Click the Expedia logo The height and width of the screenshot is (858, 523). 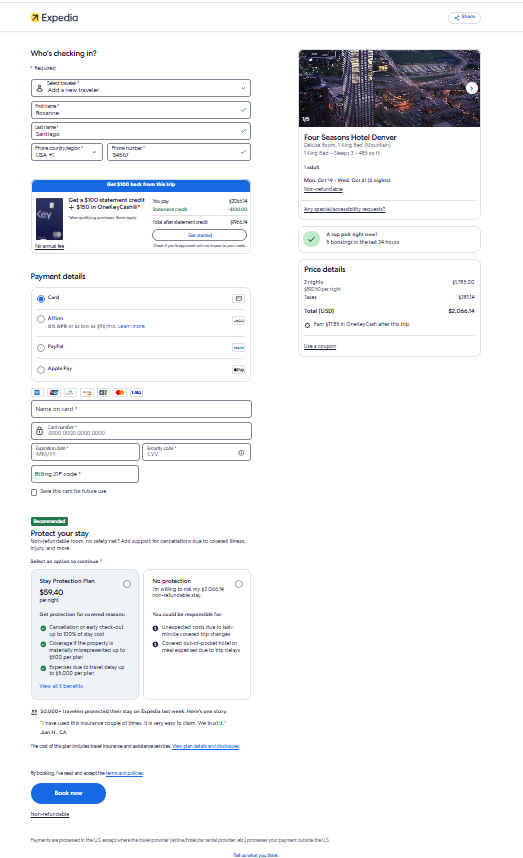click(x=54, y=18)
